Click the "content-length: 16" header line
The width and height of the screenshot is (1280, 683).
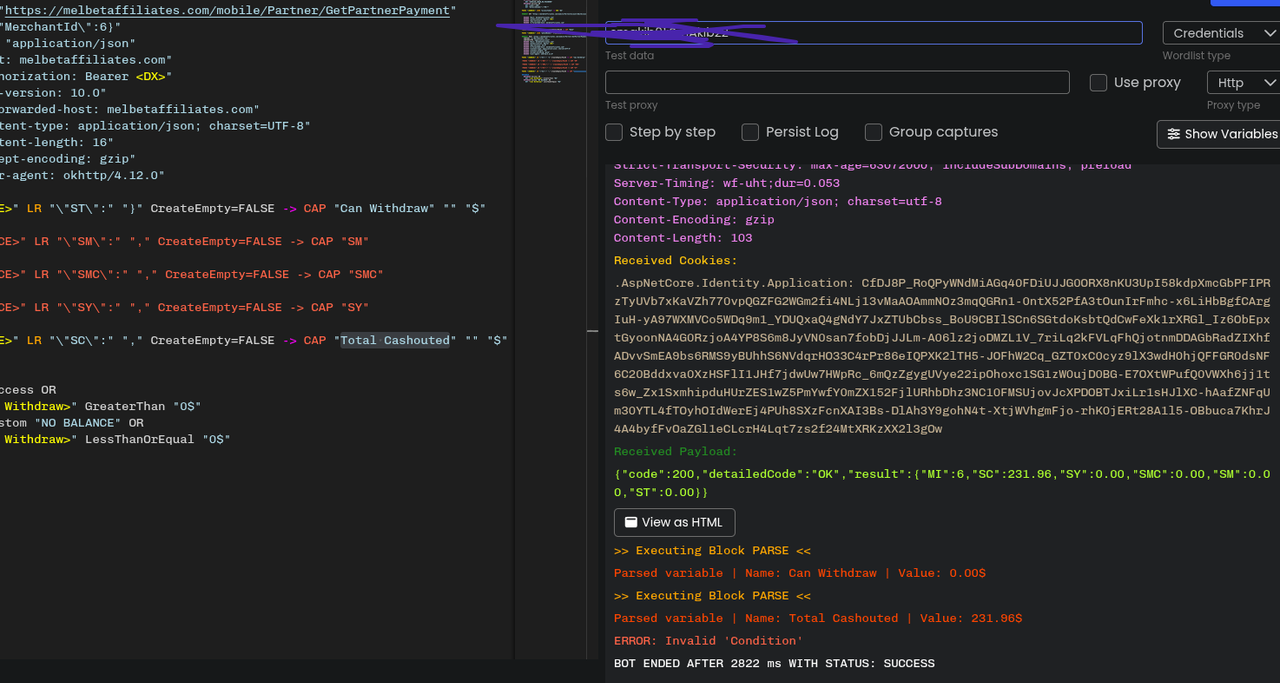coord(57,142)
